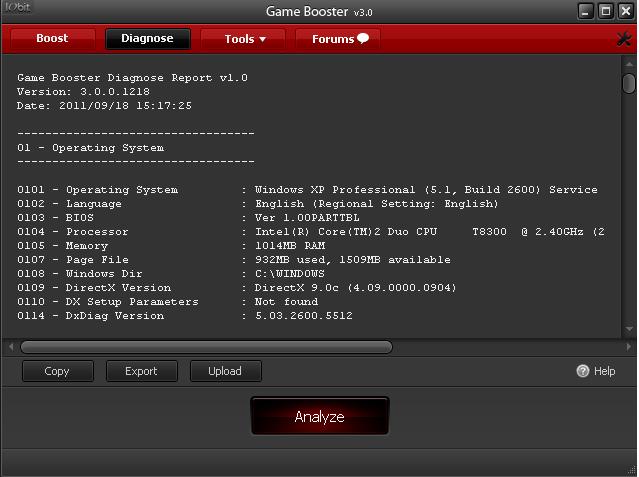Click the 'Date: 2011/09/18 15:17:25' line

(104, 106)
